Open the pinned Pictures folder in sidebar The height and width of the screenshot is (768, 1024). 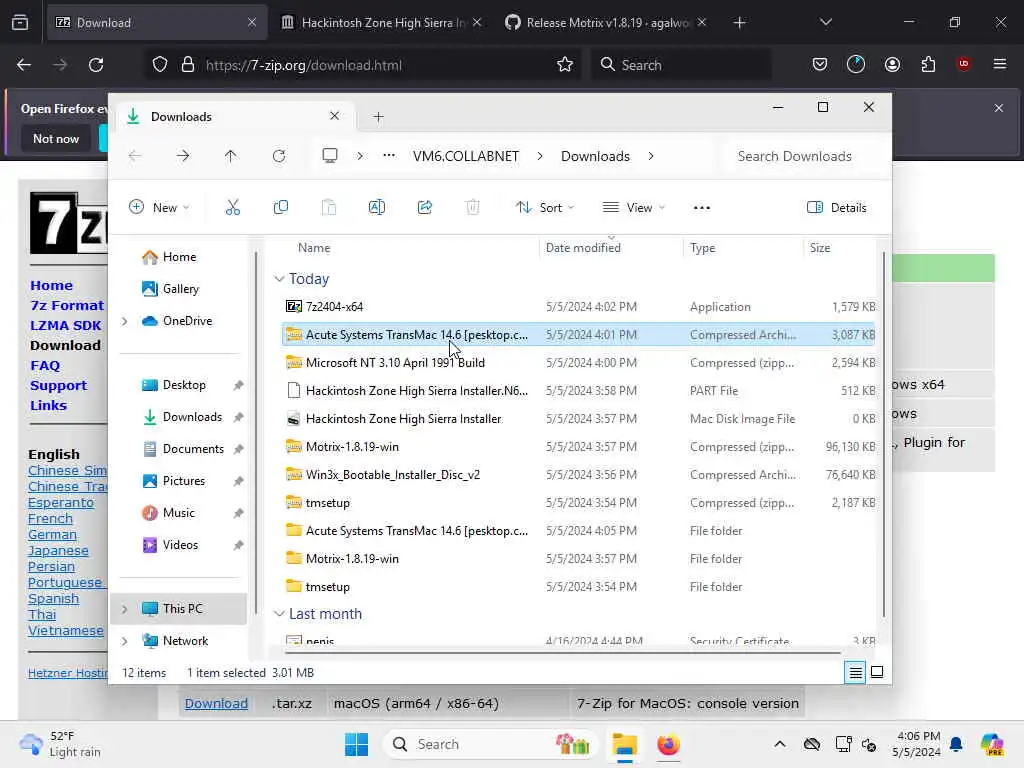pyautogui.click(x=174, y=481)
